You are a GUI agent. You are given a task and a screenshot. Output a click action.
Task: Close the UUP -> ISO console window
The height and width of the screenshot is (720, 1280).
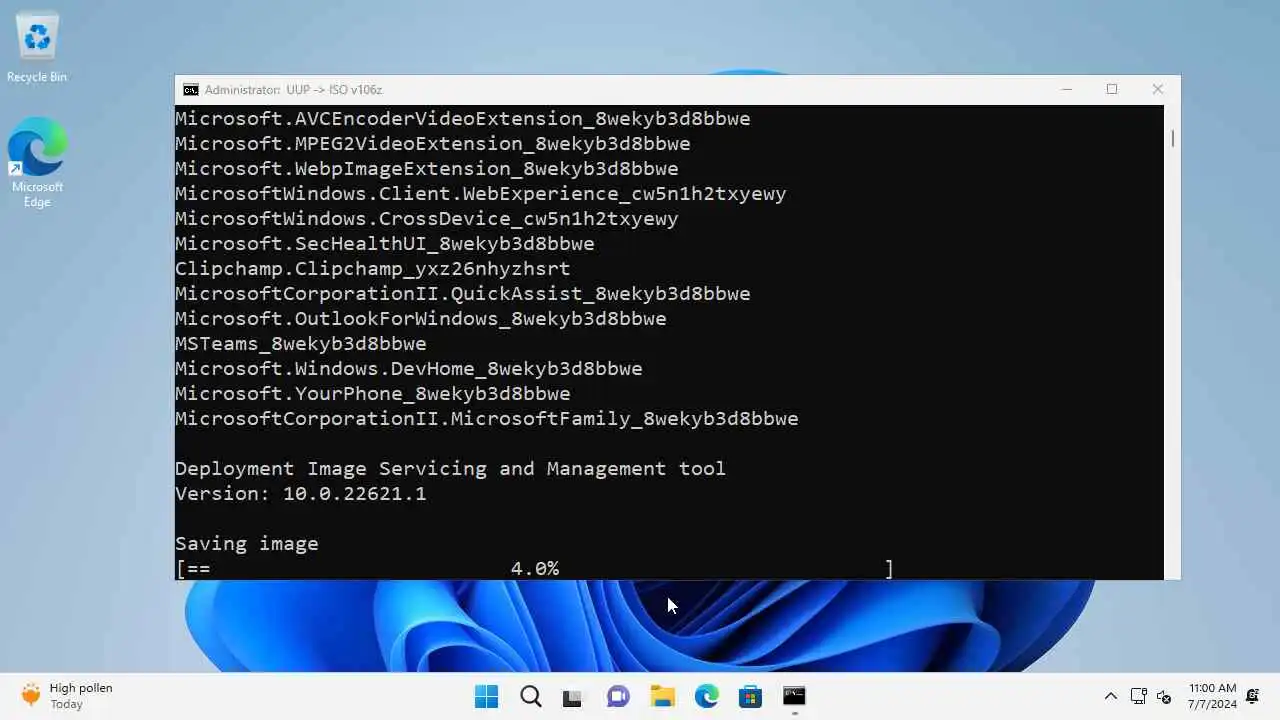[1158, 89]
